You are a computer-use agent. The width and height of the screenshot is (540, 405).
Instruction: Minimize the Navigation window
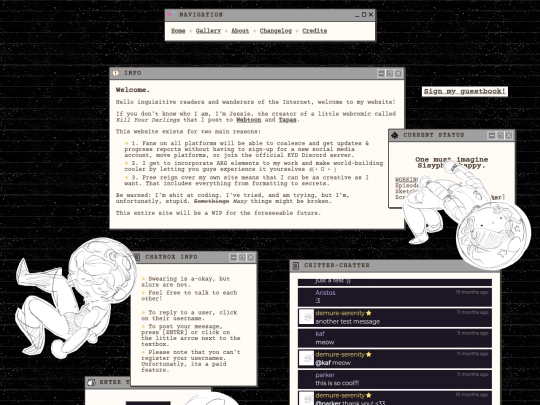(357, 15)
